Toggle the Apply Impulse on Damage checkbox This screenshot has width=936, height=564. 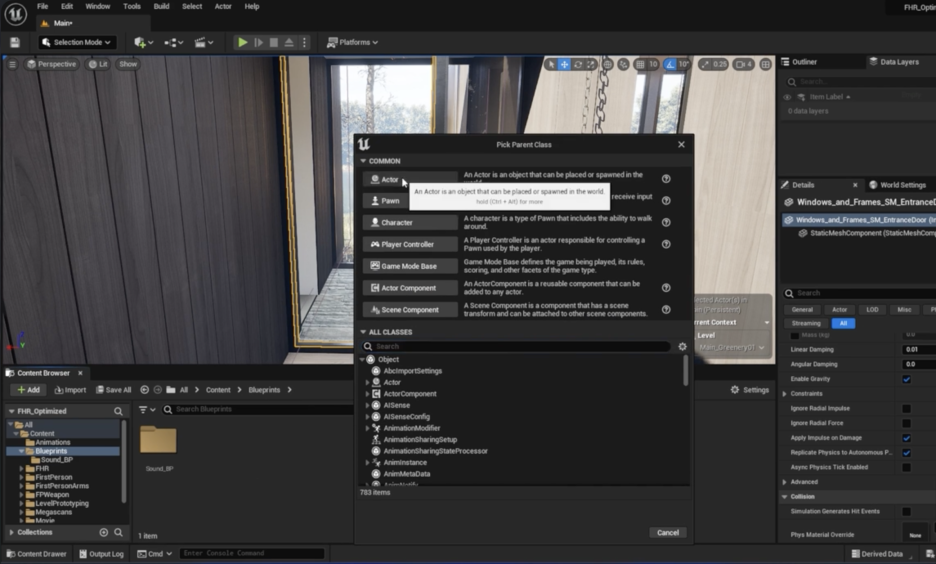(906, 438)
